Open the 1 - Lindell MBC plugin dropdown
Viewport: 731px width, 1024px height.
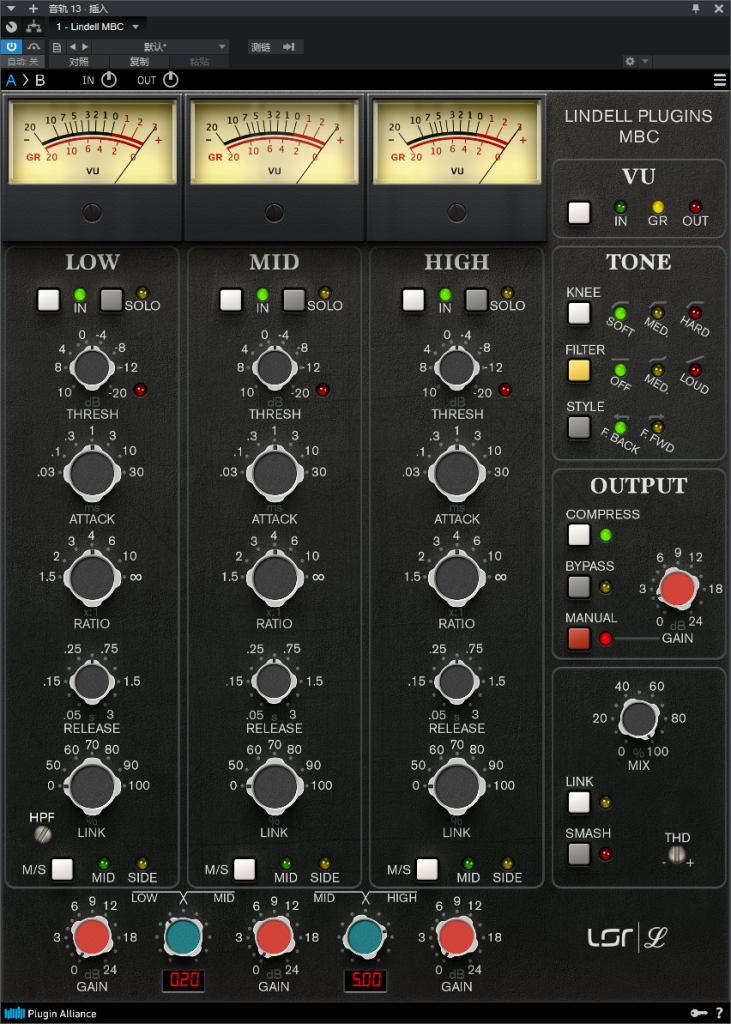[x=97, y=27]
